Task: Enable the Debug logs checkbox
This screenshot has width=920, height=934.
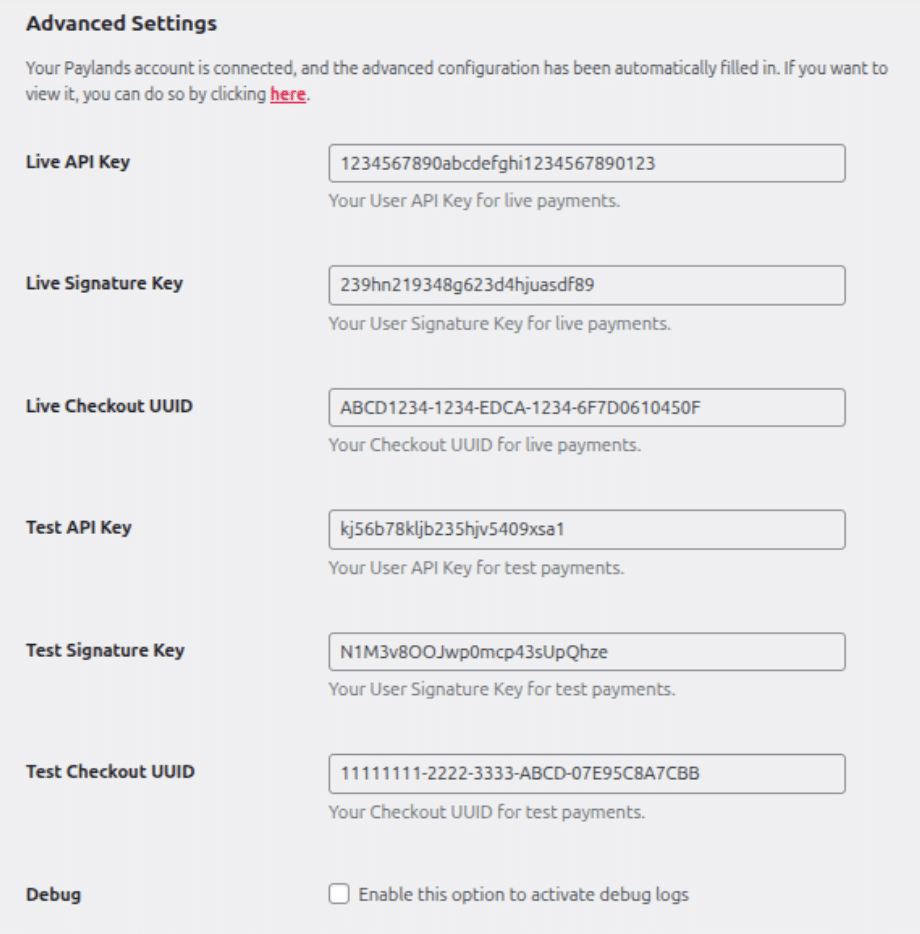Action: pyautogui.click(x=339, y=894)
